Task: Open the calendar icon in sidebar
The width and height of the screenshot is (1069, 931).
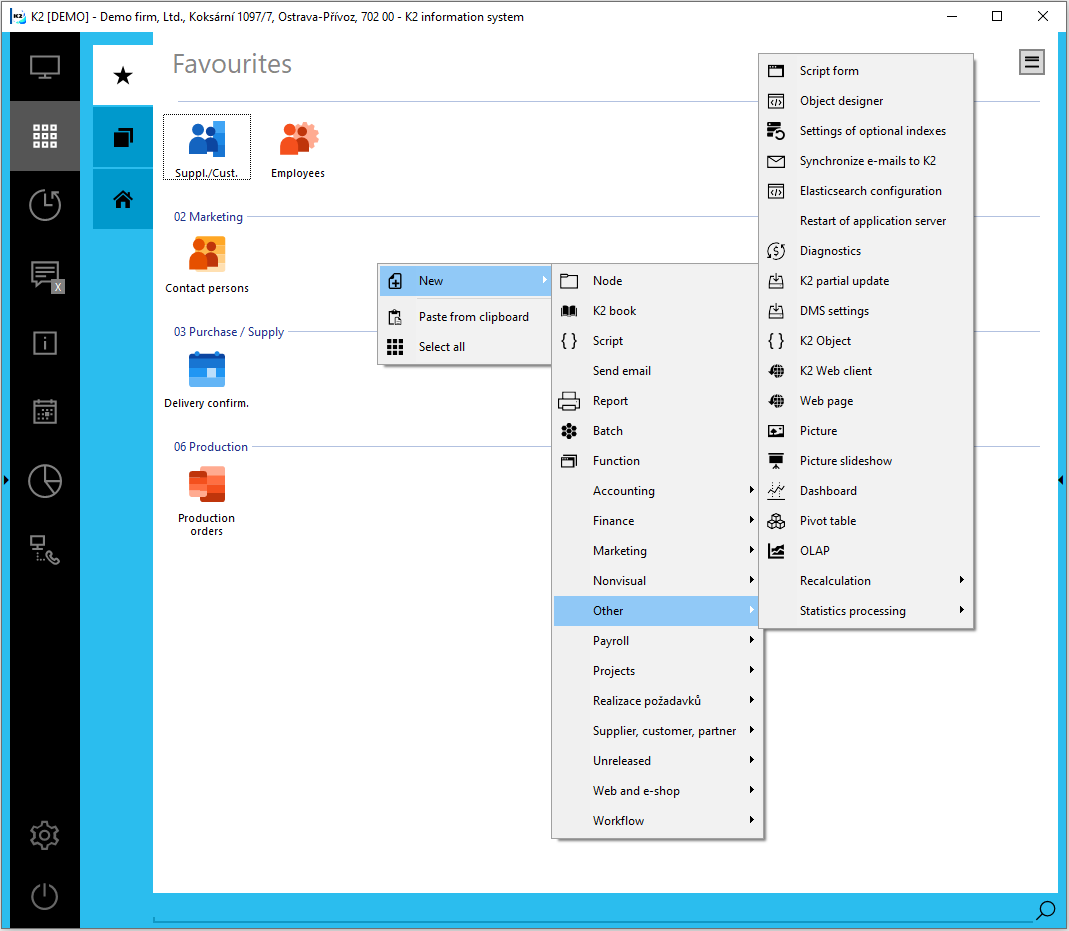Action: (x=45, y=411)
